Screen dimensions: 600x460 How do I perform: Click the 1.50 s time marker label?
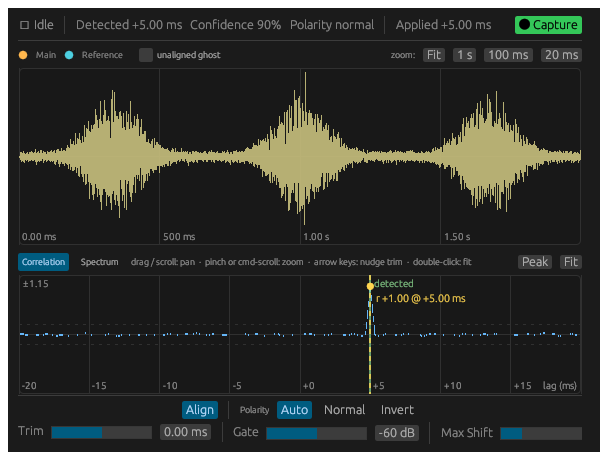tap(457, 237)
